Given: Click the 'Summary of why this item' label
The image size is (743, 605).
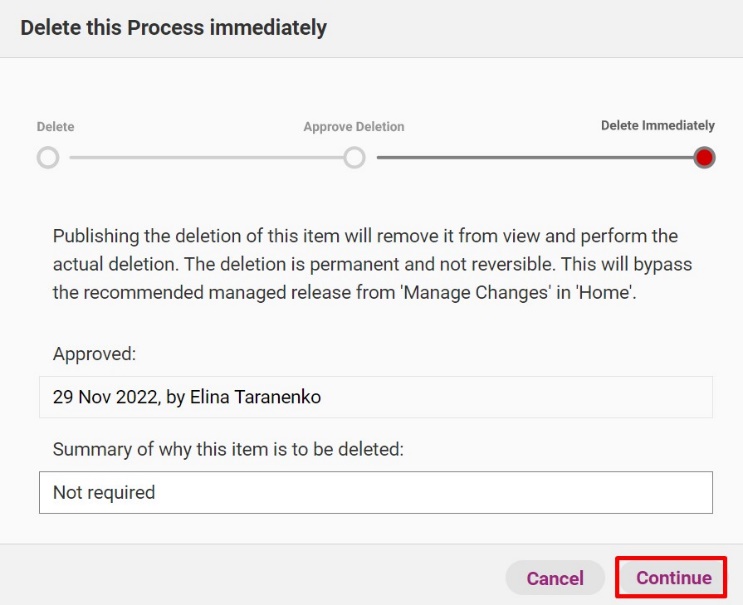Looking at the screenshot, I should pyautogui.click(x=228, y=449).
